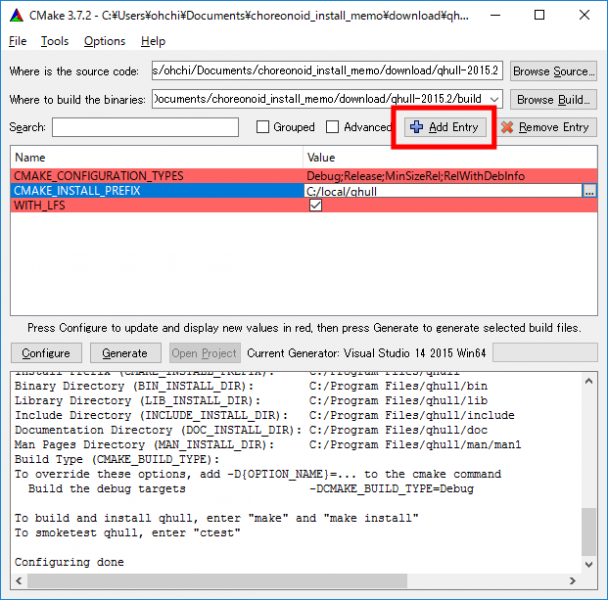608x600 pixels.
Task: Enable the Advanced checkbox
Action: pos(334,128)
